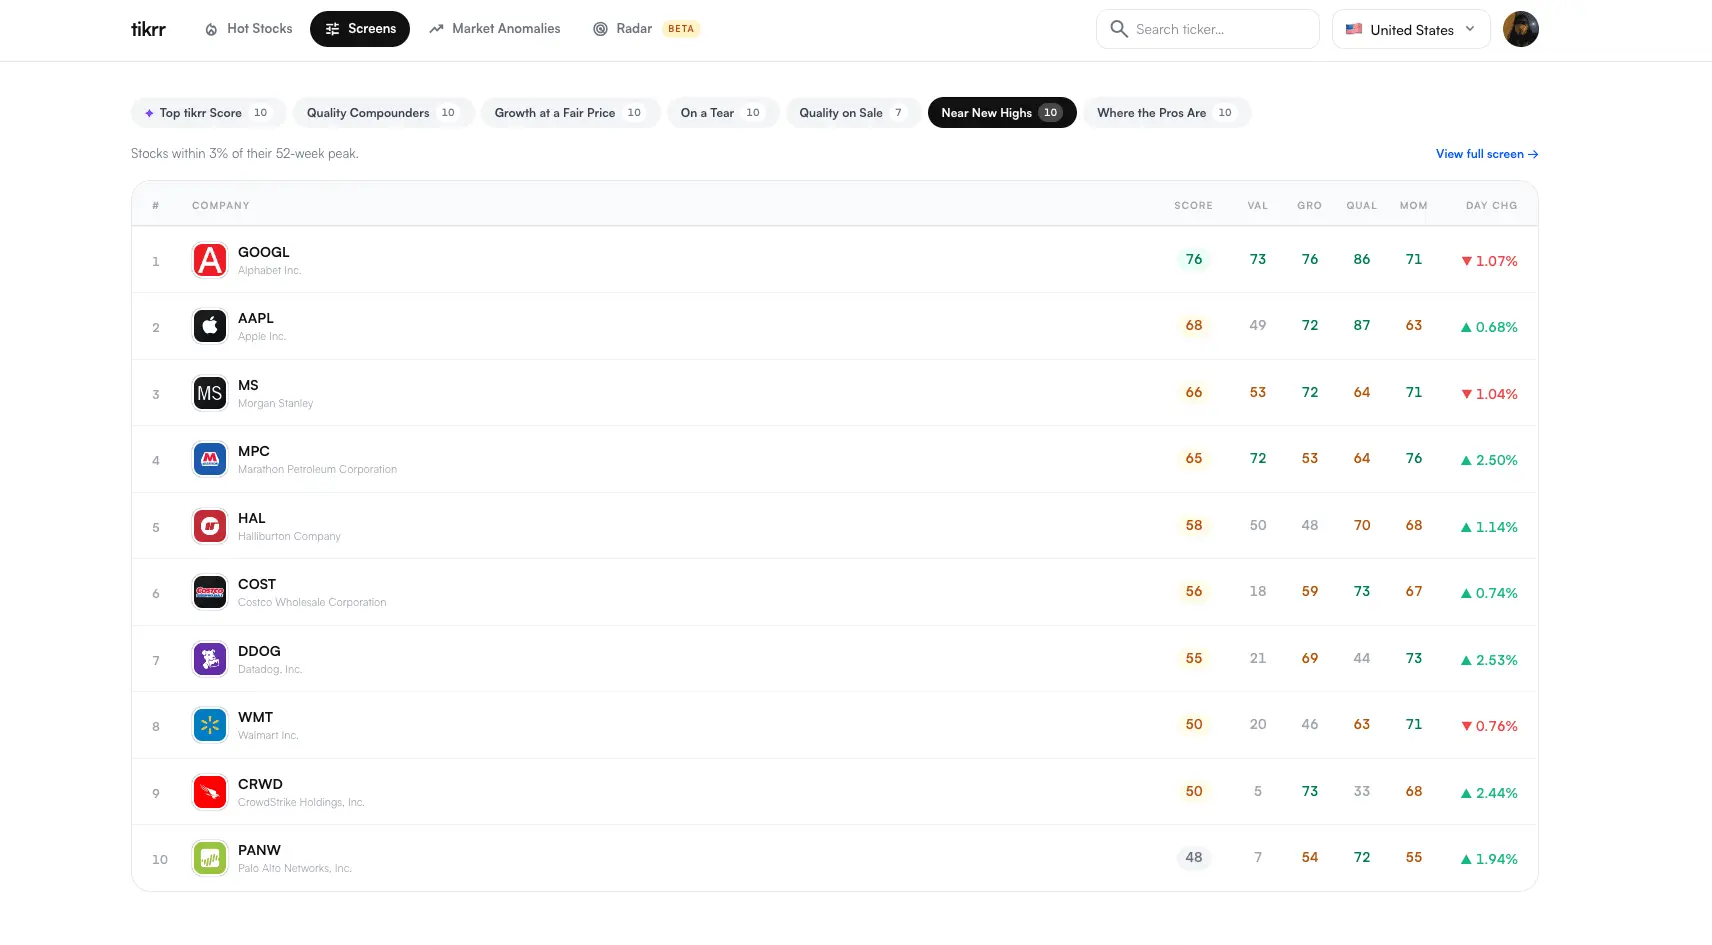This screenshot has height=945, width=1712.
Task: Open the COST ticker link
Action: (x=257, y=584)
